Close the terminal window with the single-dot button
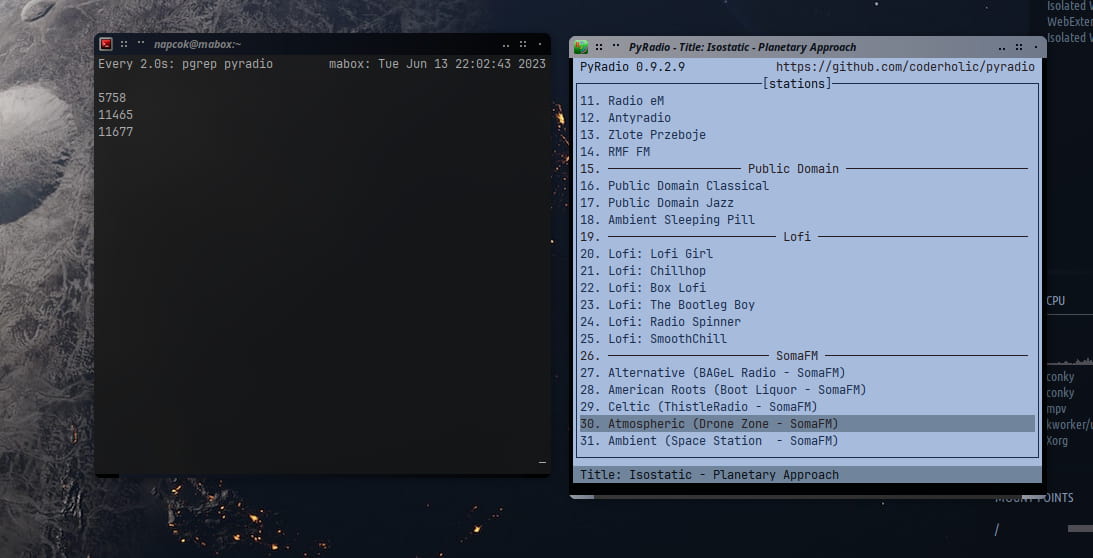The height and width of the screenshot is (558, 1093). pos(540,45)
